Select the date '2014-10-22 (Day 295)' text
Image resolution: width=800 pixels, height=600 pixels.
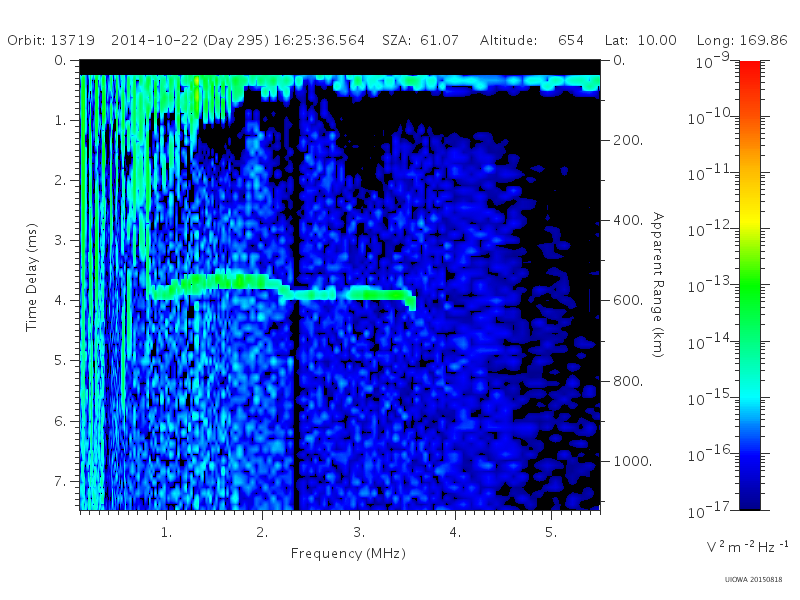click(190, 40)
